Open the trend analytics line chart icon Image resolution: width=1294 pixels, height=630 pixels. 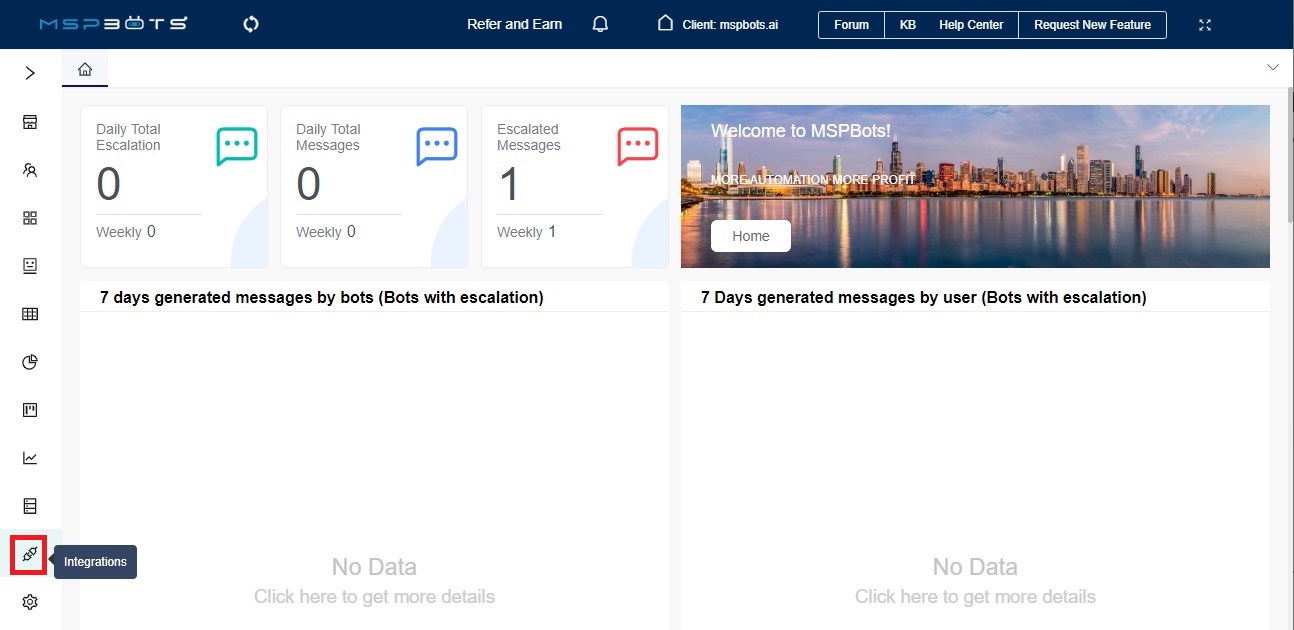29,458
